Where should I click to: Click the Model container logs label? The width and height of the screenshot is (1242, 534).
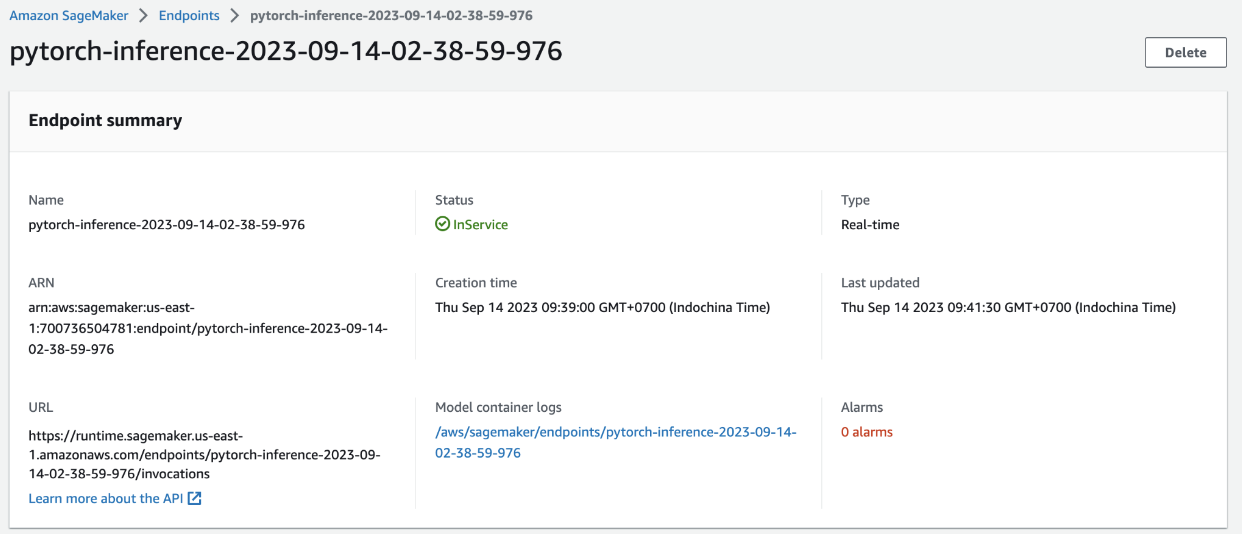(x=498, y=407)
